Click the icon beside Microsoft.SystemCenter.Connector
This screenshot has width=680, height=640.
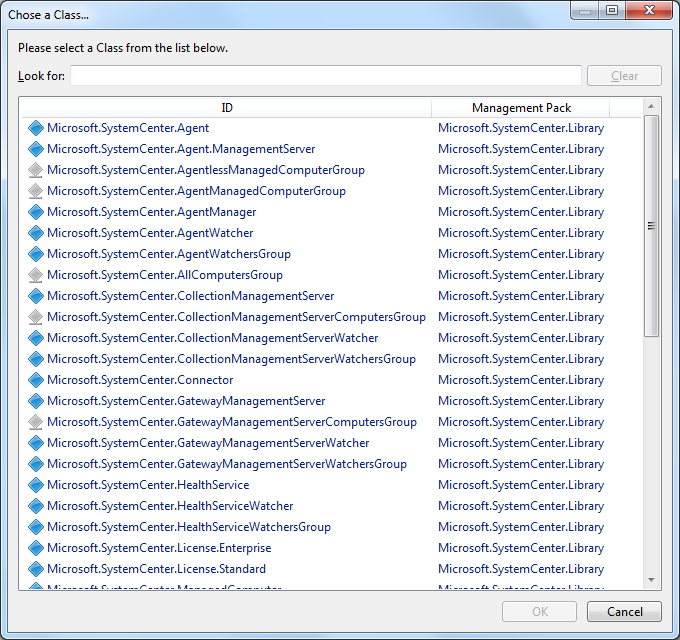coord(36,380)
